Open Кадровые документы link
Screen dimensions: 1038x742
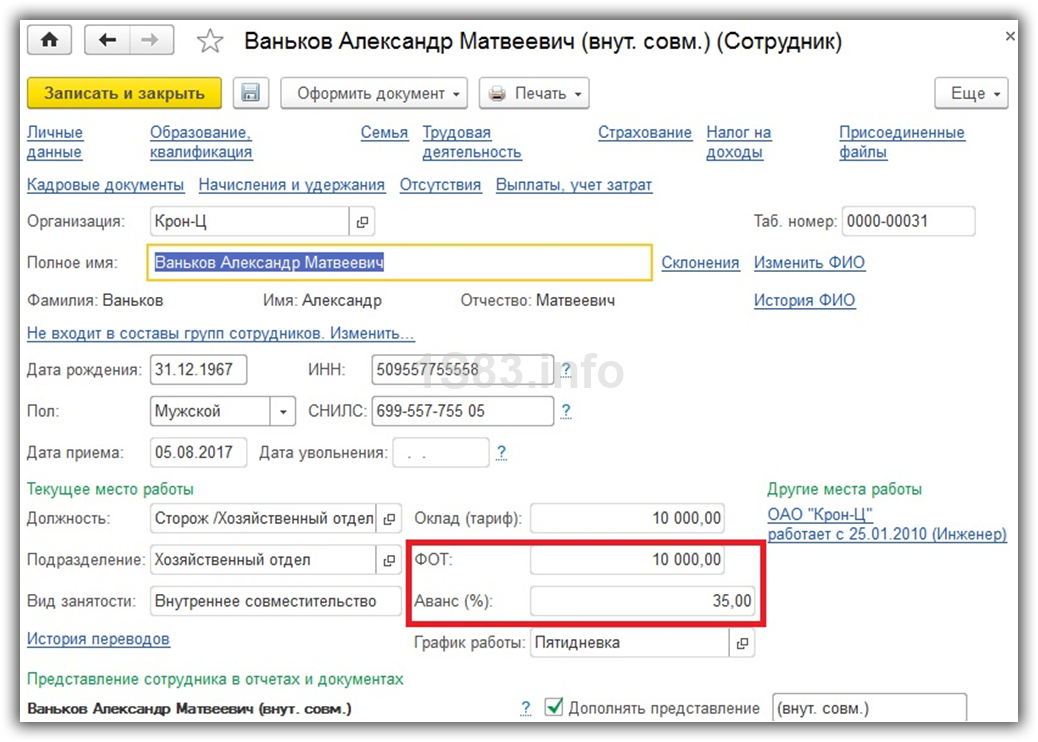(105, 185)
